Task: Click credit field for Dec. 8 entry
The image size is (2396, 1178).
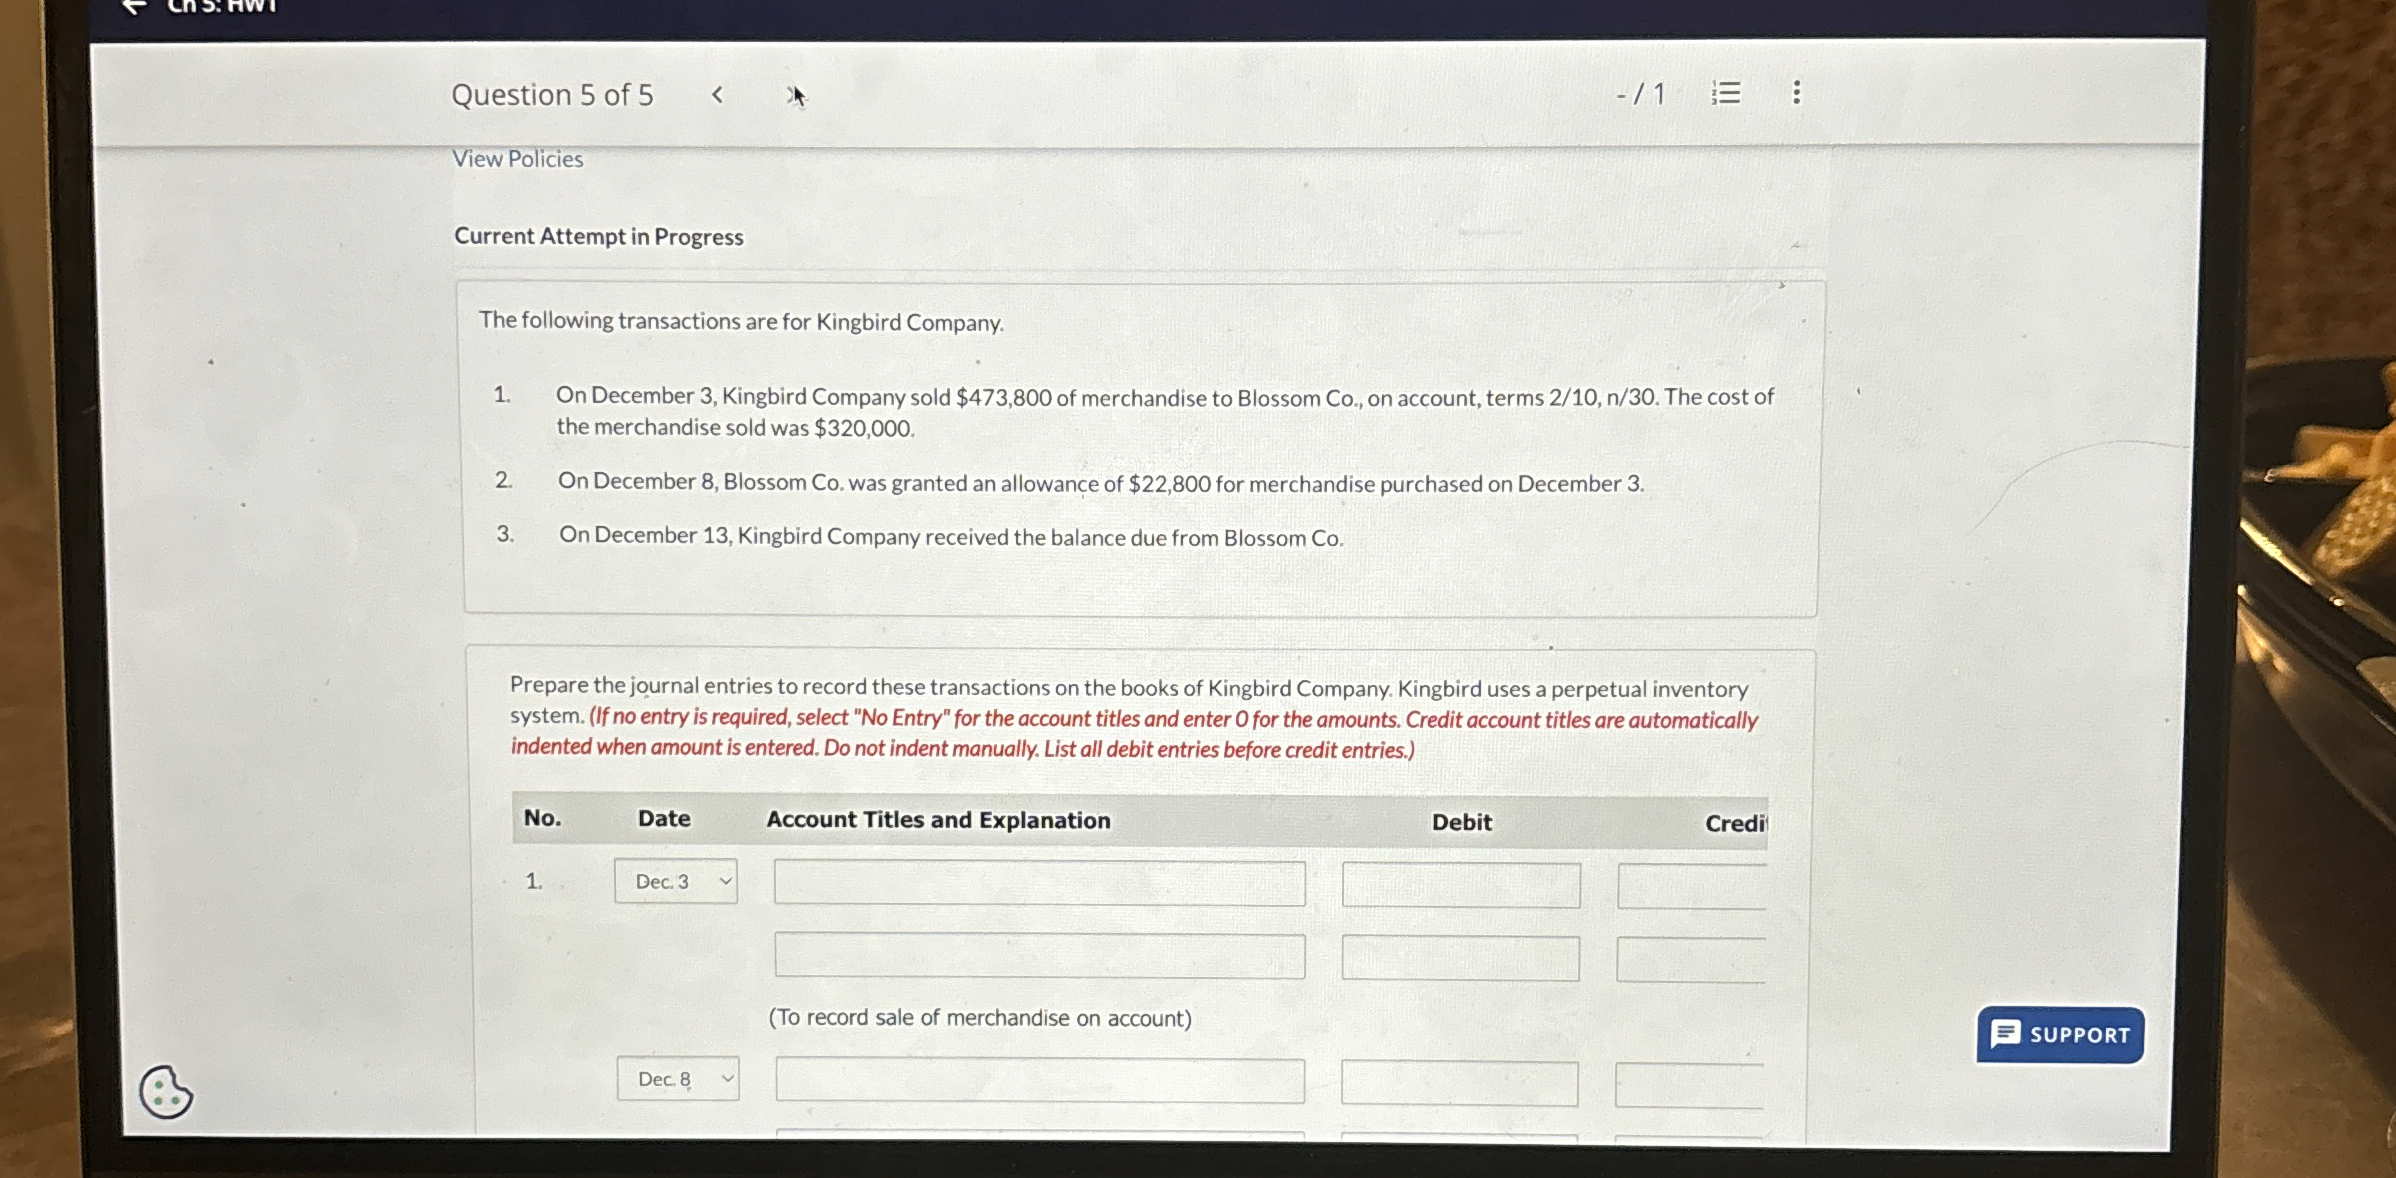Action: [1688, 1085]
